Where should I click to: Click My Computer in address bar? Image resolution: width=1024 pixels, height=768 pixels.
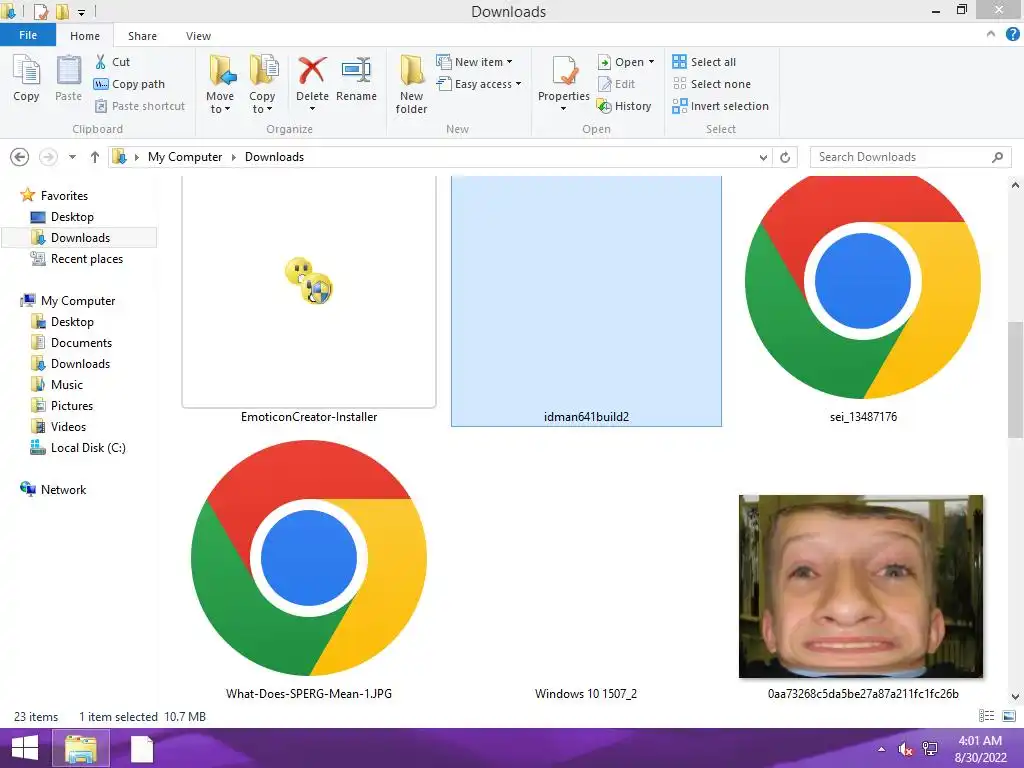pos(185,157)
